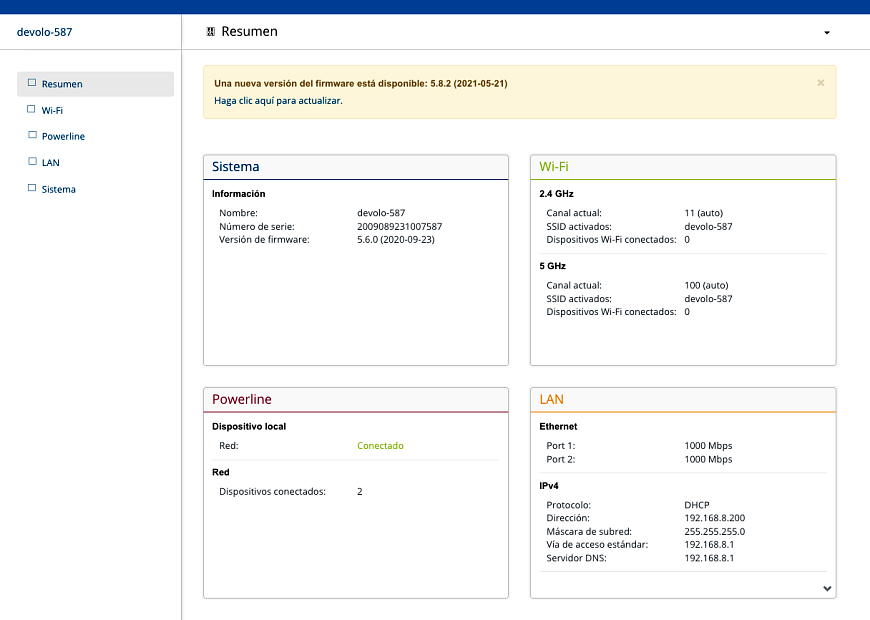Click the Port 1 speed 1000 Mbps

709,446
